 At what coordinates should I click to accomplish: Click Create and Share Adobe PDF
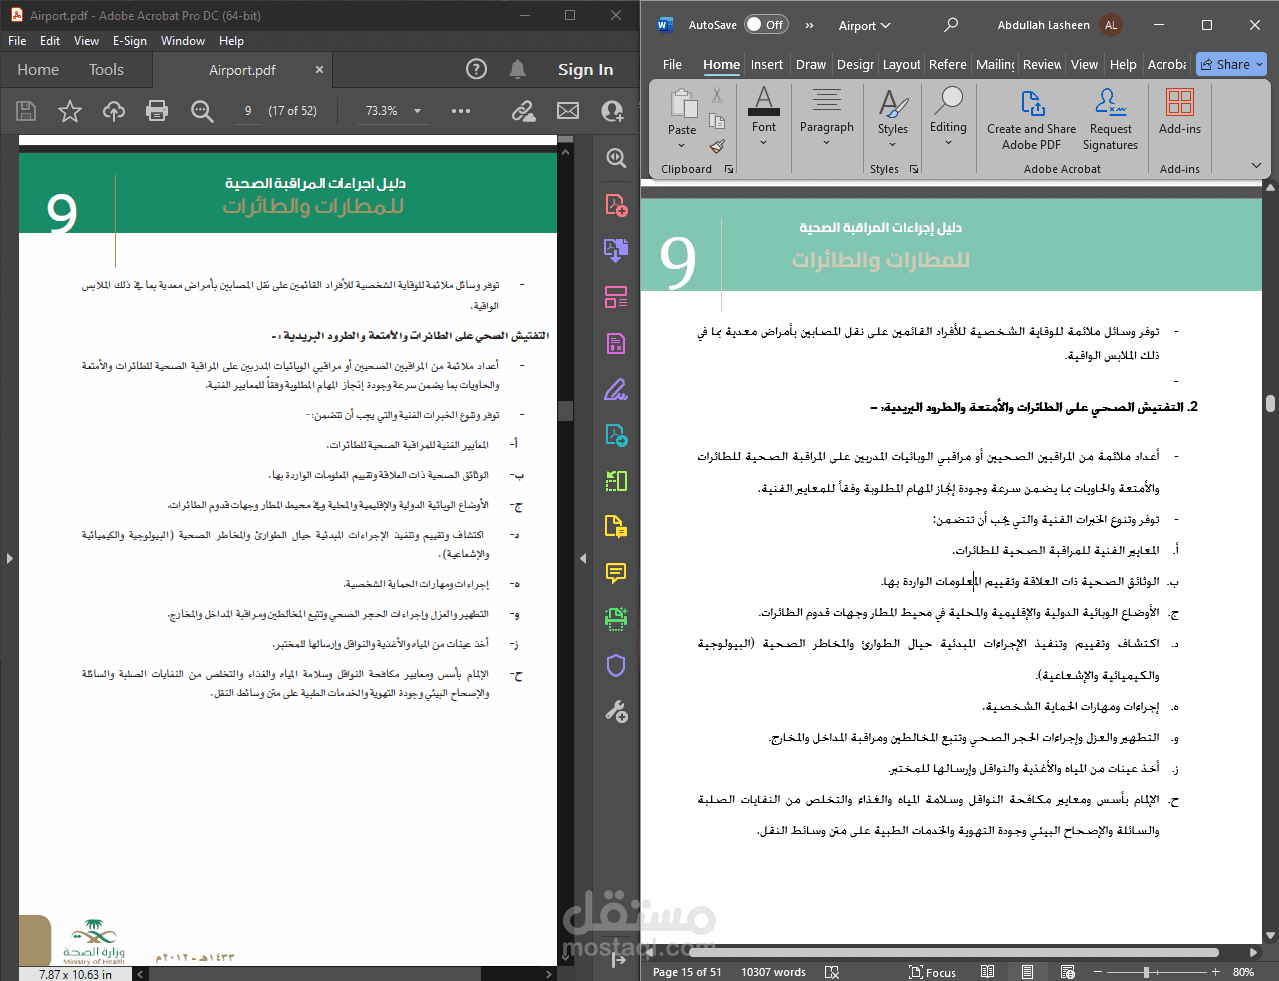click(1032, 119)
